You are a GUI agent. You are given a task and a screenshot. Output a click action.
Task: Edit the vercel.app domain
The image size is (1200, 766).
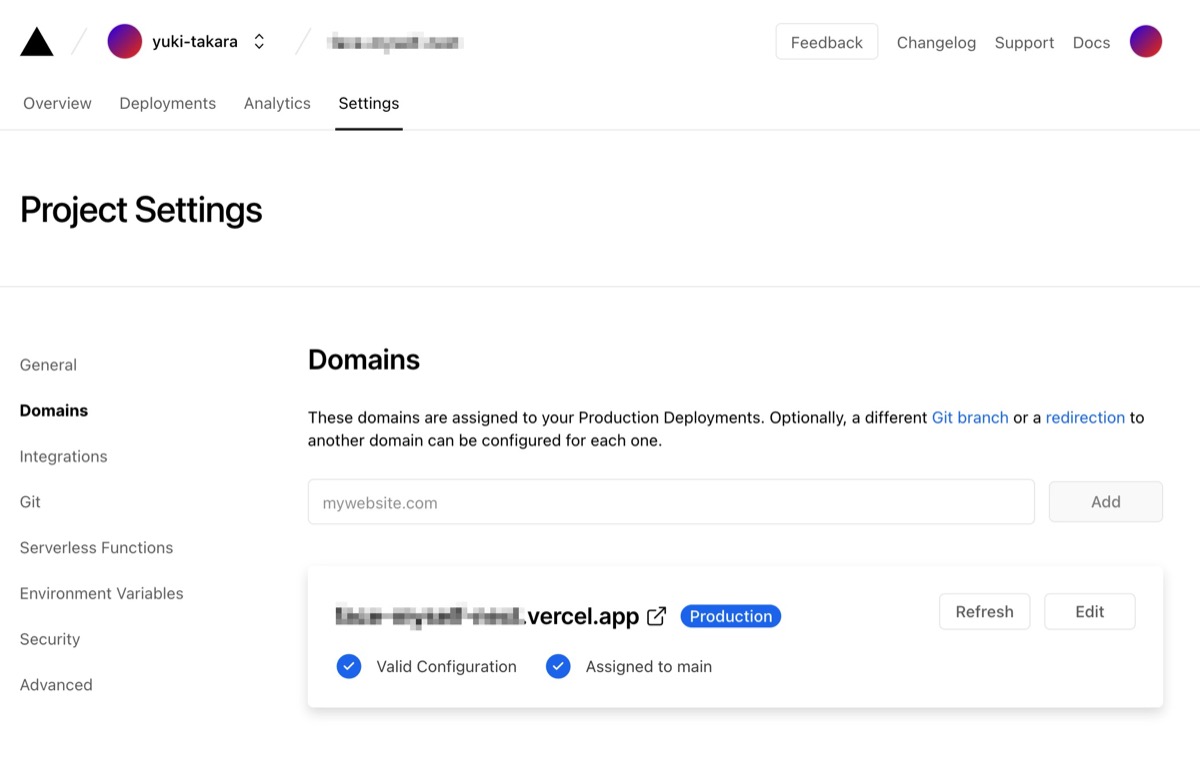click(1089, 612)
